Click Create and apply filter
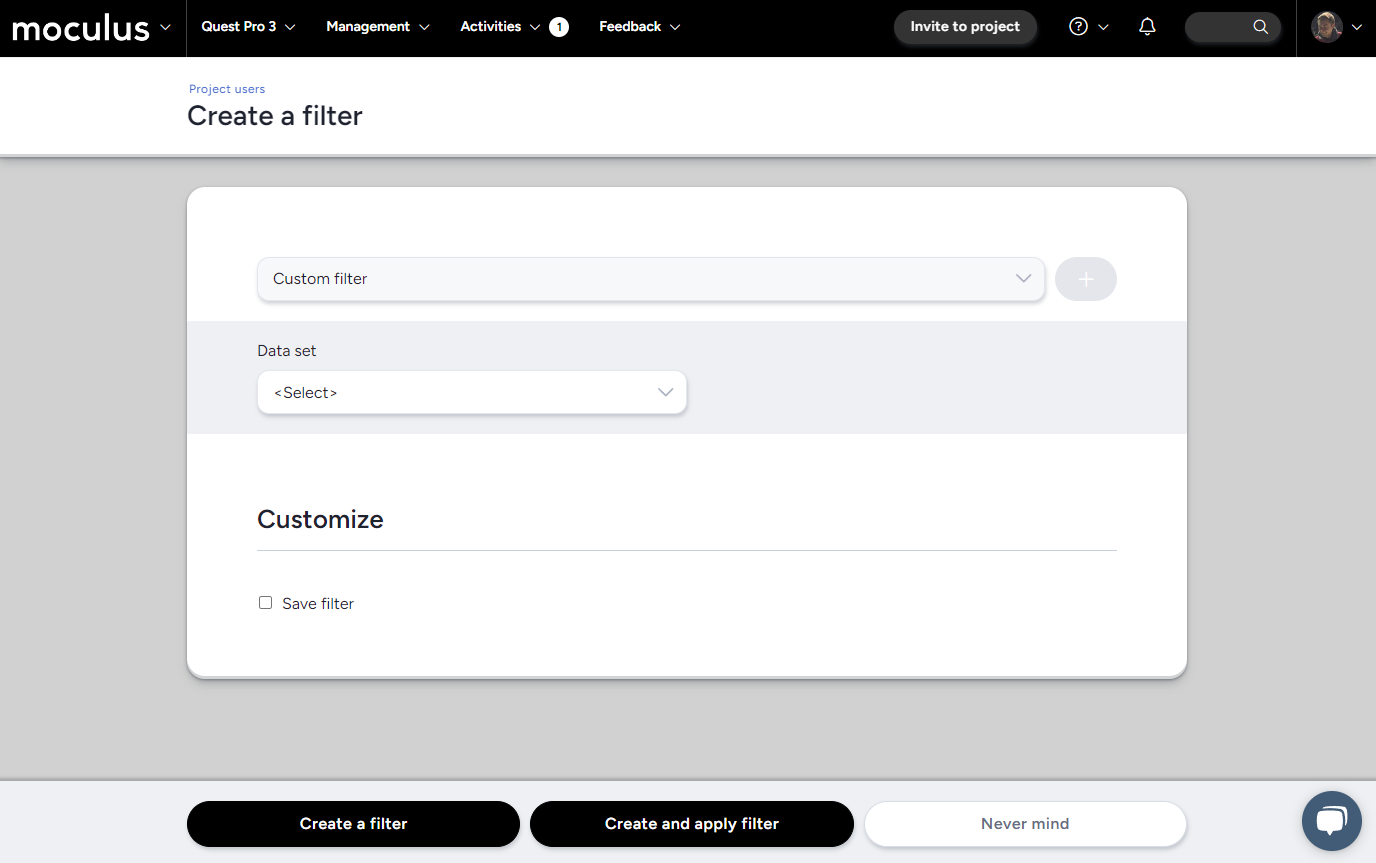The image size is (1376, 863). (691, 824)
